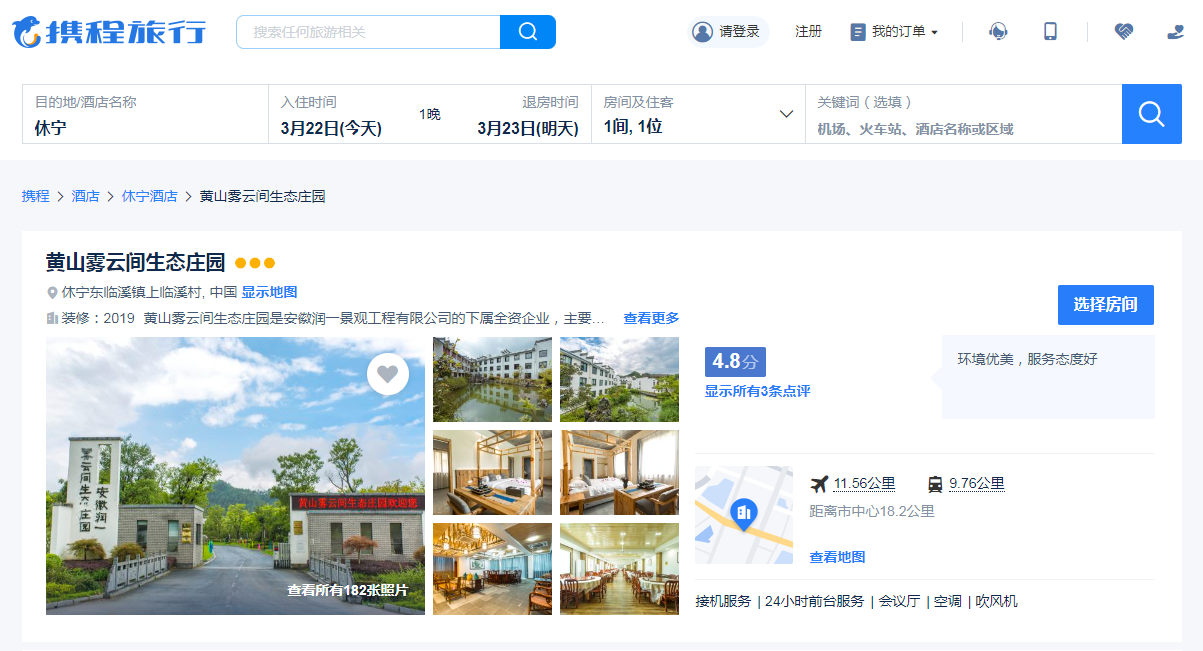Click 显示地图 link near address

269,293
